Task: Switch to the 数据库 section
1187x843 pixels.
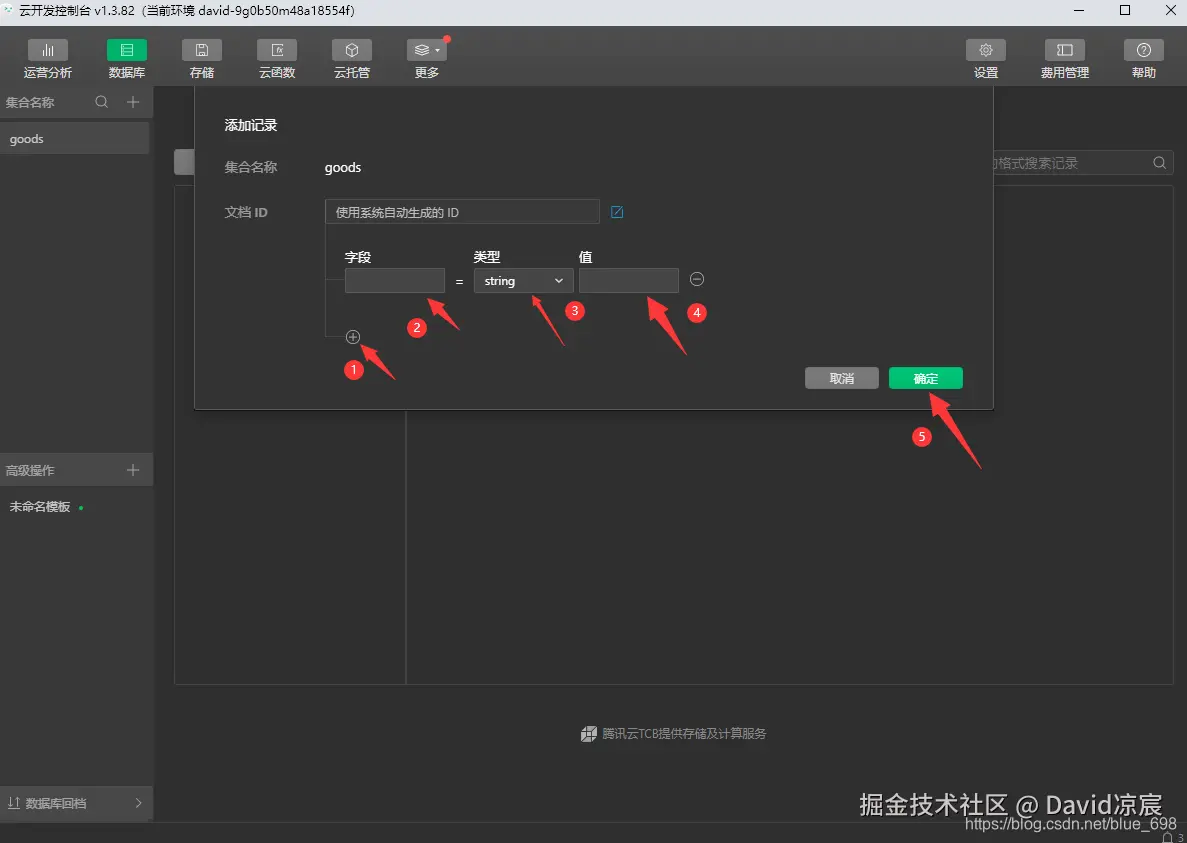Action: [126, 57]
